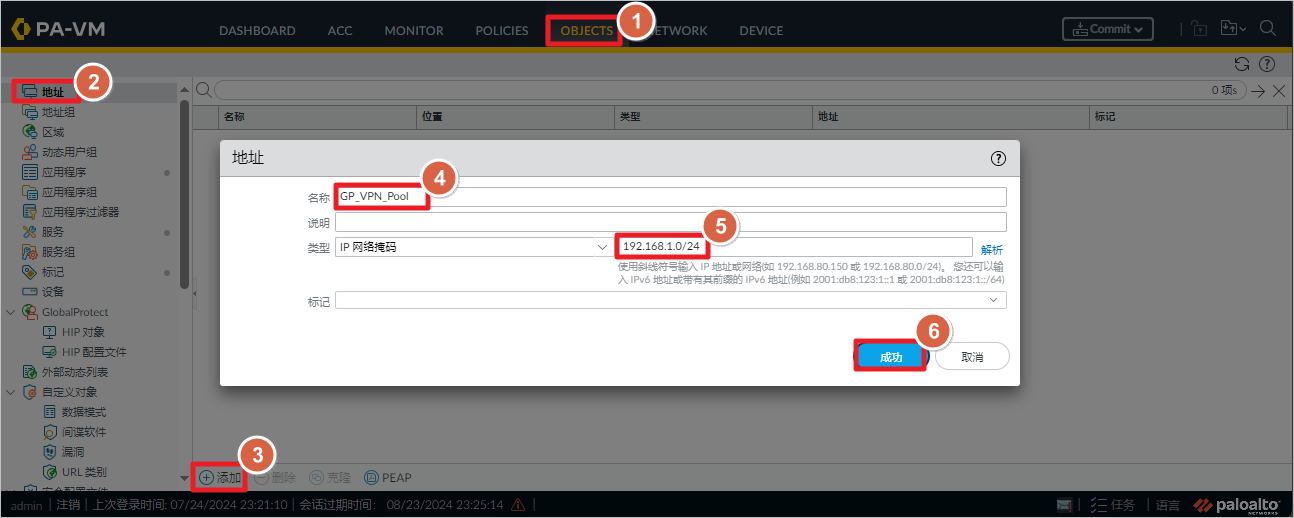The width and height of the screenshot is (1294, 518).
Task: Open the 应用程序过滤器 application filters icon
Action: pos(30,212)
